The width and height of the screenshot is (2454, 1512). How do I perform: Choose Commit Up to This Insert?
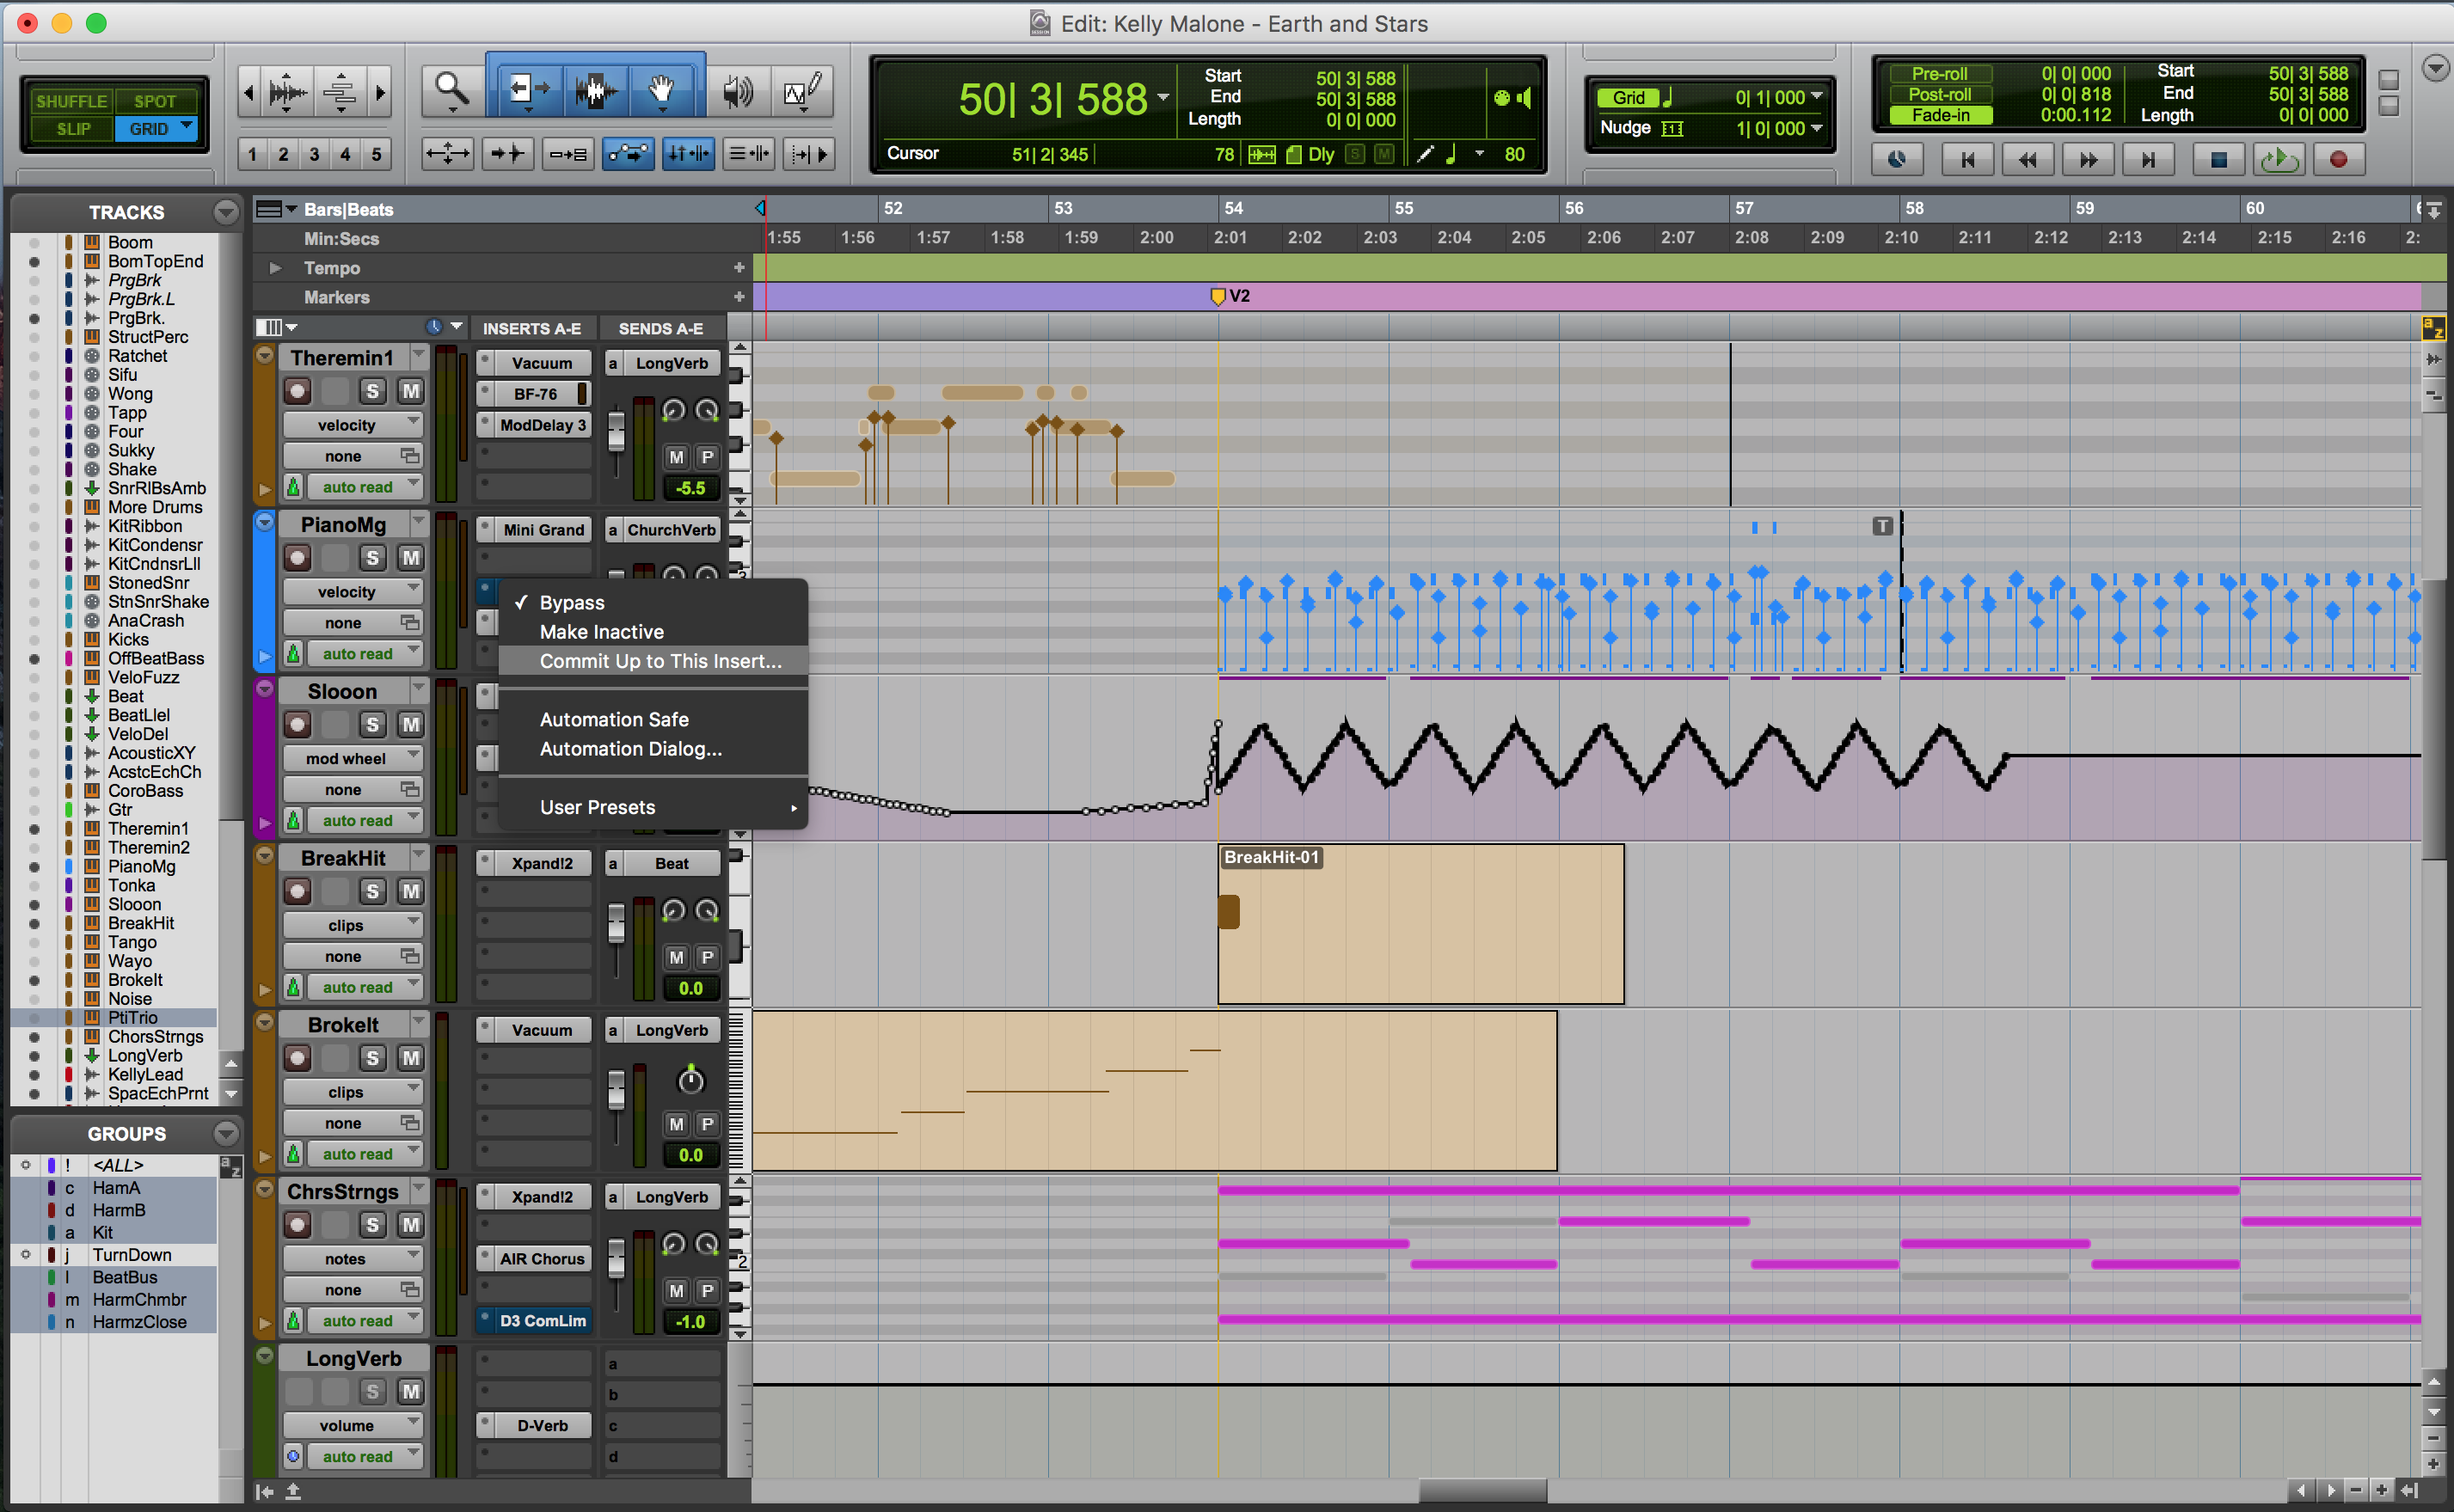tap(660, 661)
